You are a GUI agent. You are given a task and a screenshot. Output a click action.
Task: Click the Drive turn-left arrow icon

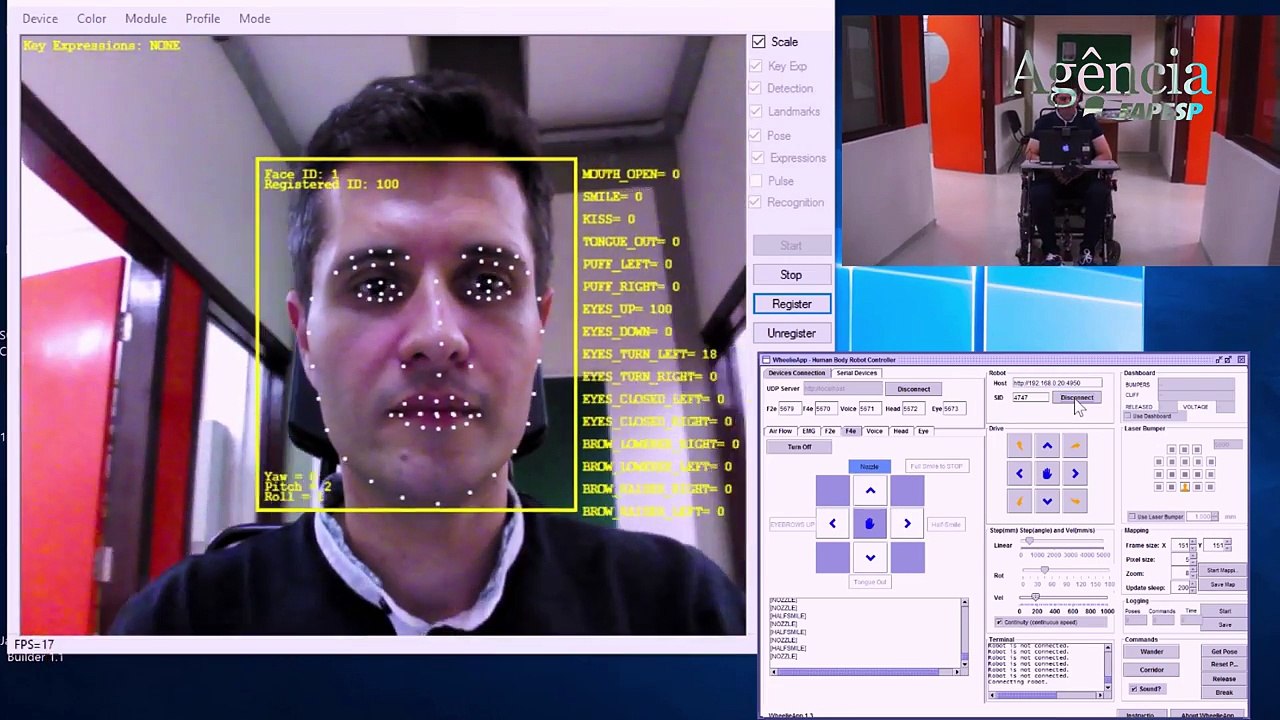tap(1019, 474)
